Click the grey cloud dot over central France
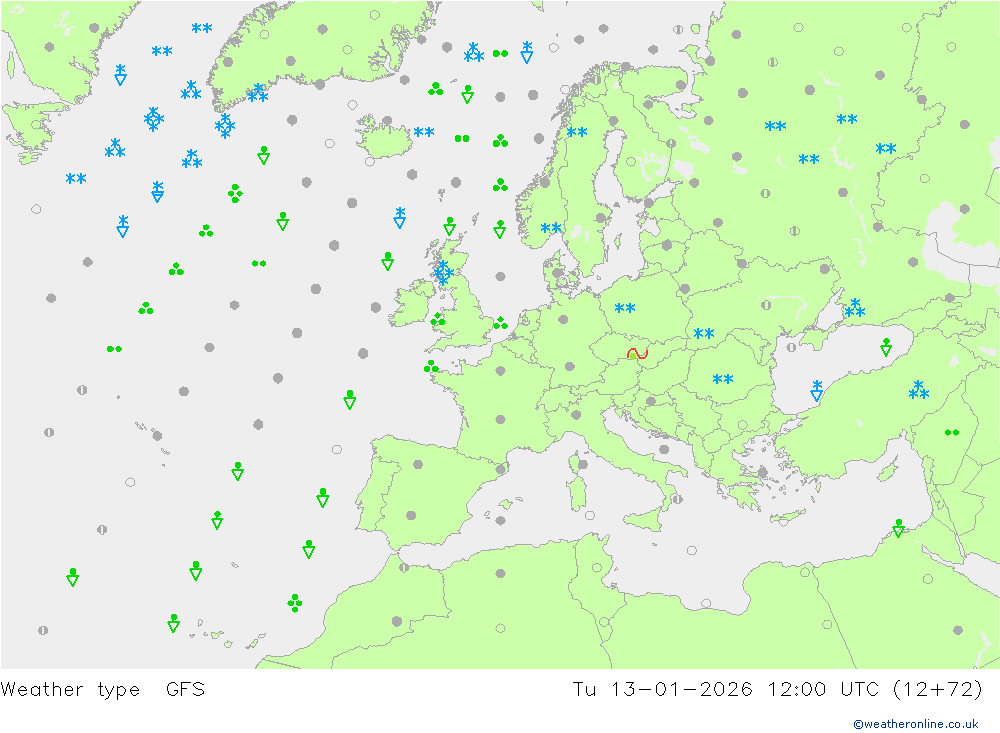 click(x=501, y=420)
